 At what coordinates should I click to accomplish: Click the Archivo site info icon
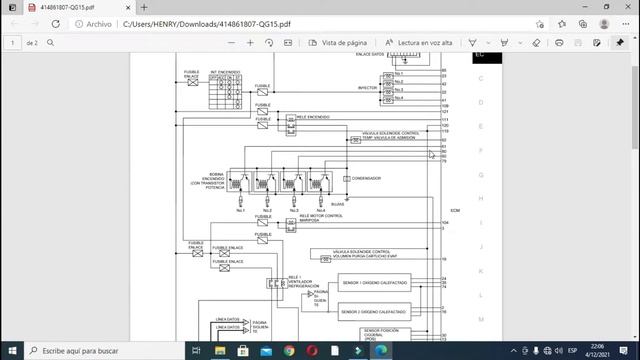(x=79, y=24)
